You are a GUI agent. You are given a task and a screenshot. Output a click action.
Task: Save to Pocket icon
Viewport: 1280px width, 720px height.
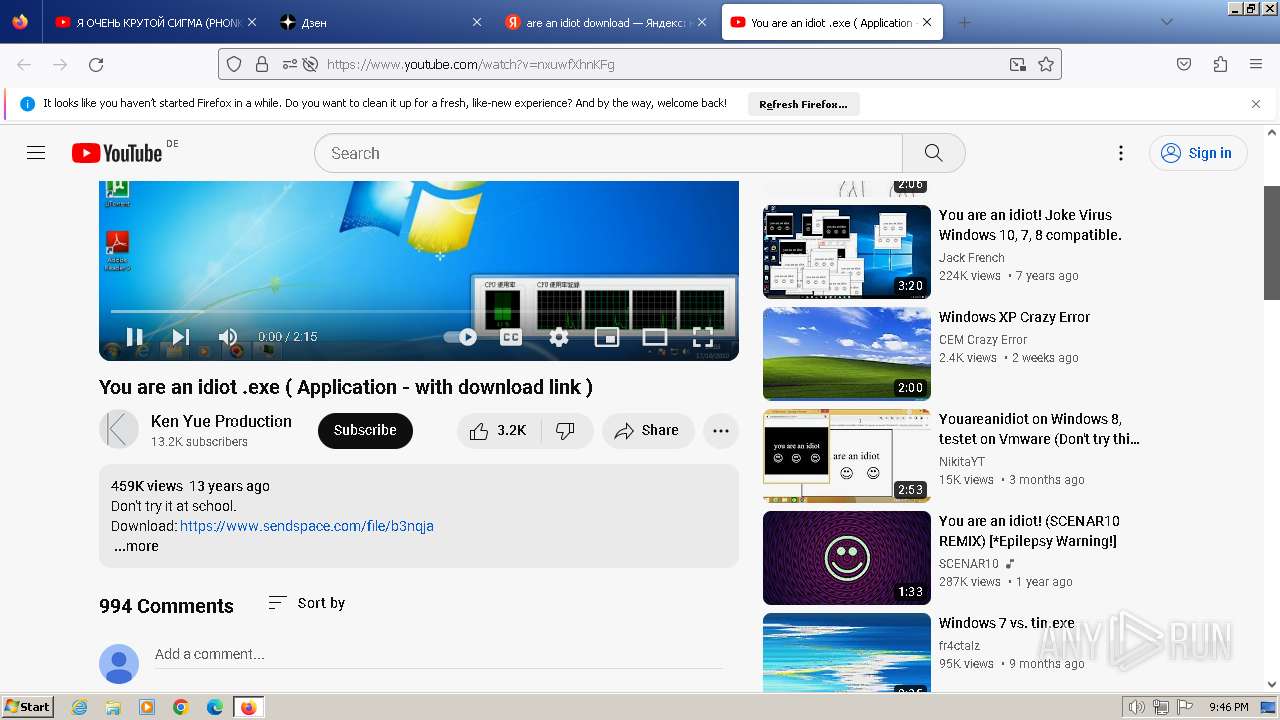(1184, 64)
